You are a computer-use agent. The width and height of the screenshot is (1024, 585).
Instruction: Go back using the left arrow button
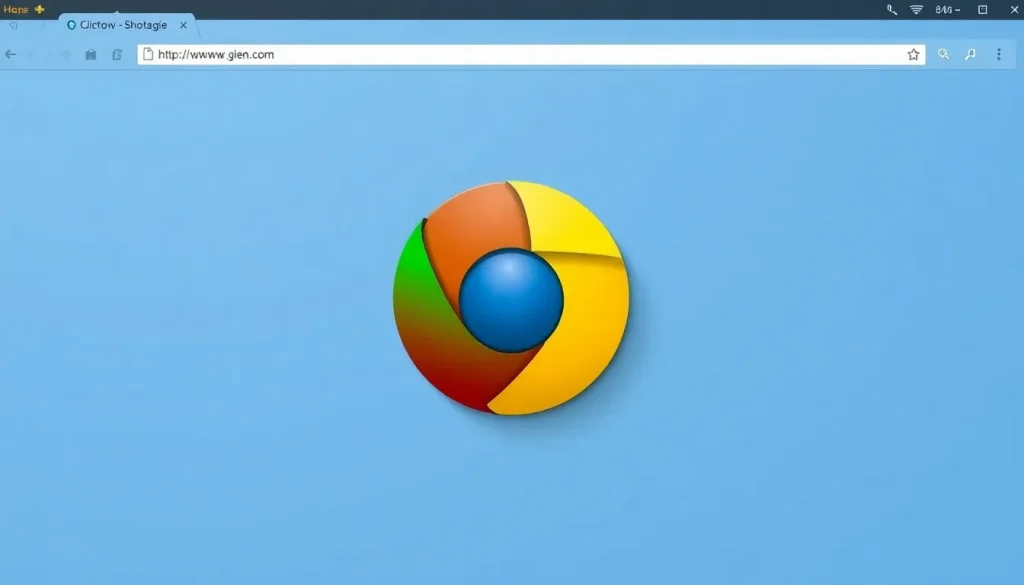coord(11,55)
